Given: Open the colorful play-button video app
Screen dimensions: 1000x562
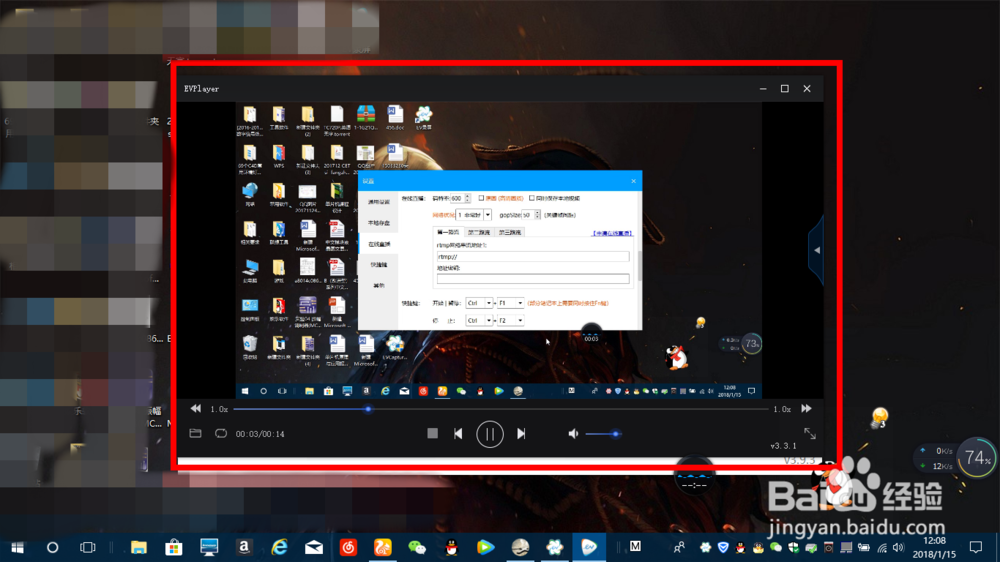Looking at the screenshot, I should pos(485,547).
